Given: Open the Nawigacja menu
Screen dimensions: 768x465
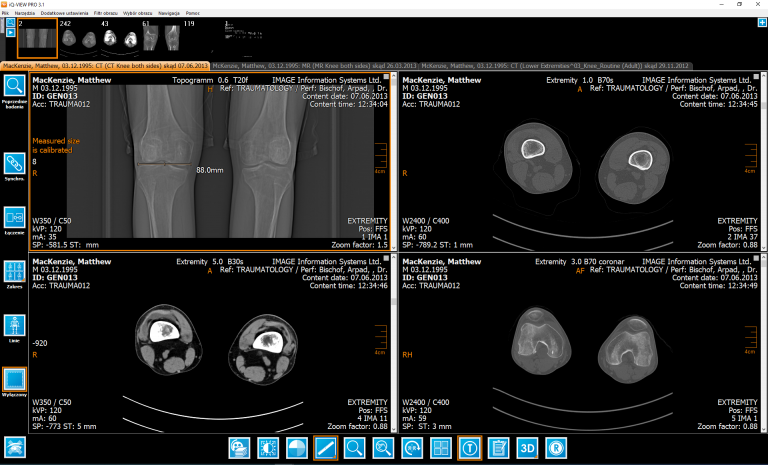Looking at the screenshot, I should coord(169,13).
